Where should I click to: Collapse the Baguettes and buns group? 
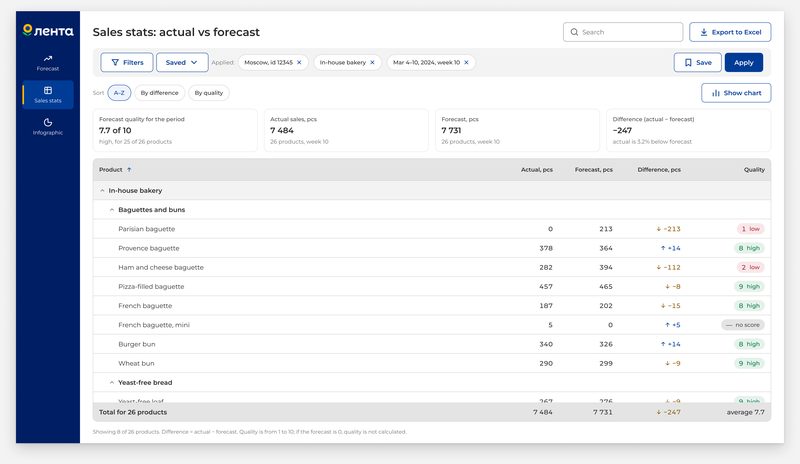tap(112, 210)
